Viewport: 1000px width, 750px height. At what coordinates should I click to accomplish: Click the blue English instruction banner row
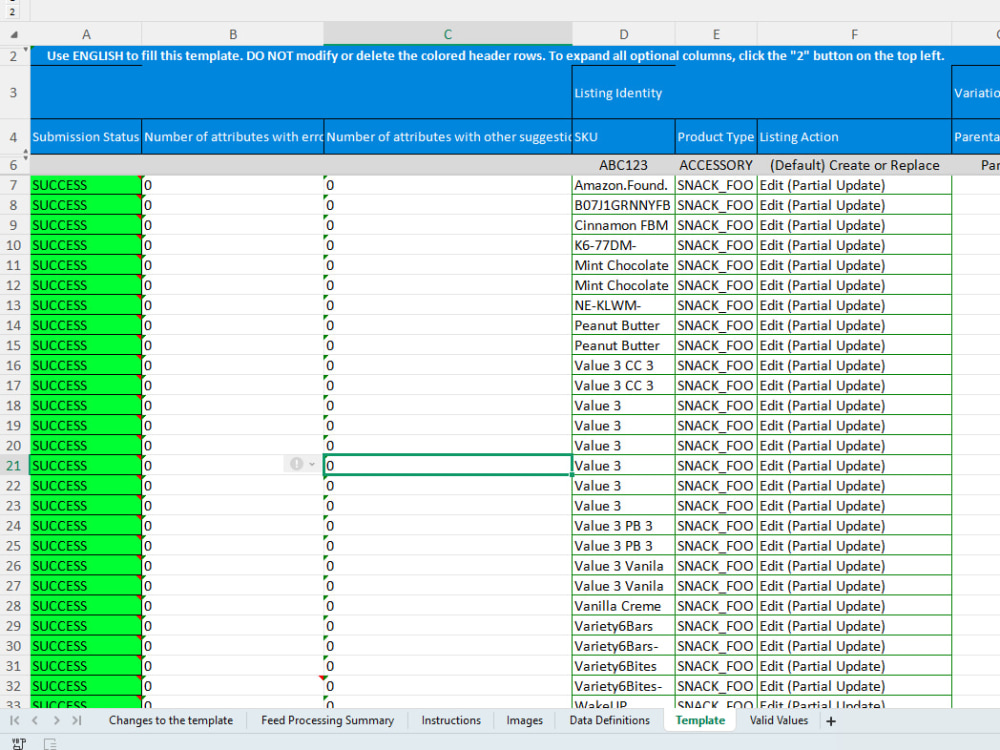pyautogui.click(x=515, y=55)
